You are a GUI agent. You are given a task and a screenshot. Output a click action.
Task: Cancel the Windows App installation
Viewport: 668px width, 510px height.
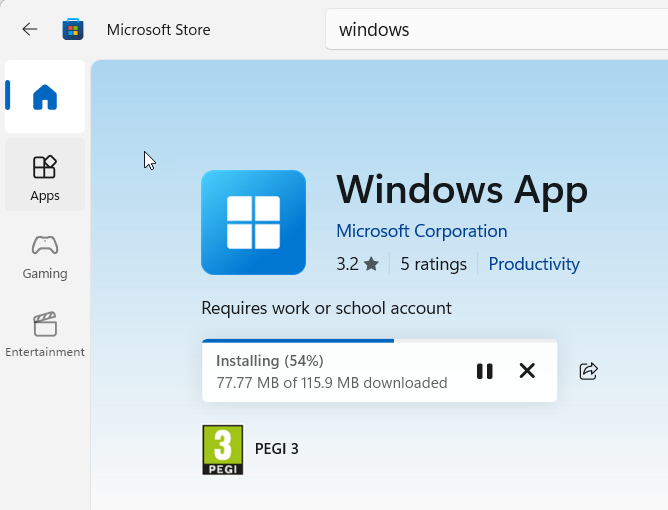[x=527, y=371]
